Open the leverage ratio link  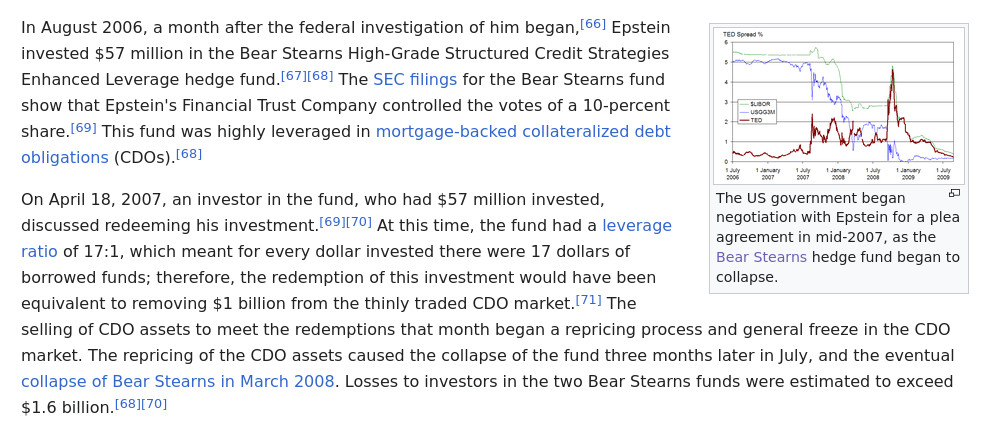pos(636,225)
